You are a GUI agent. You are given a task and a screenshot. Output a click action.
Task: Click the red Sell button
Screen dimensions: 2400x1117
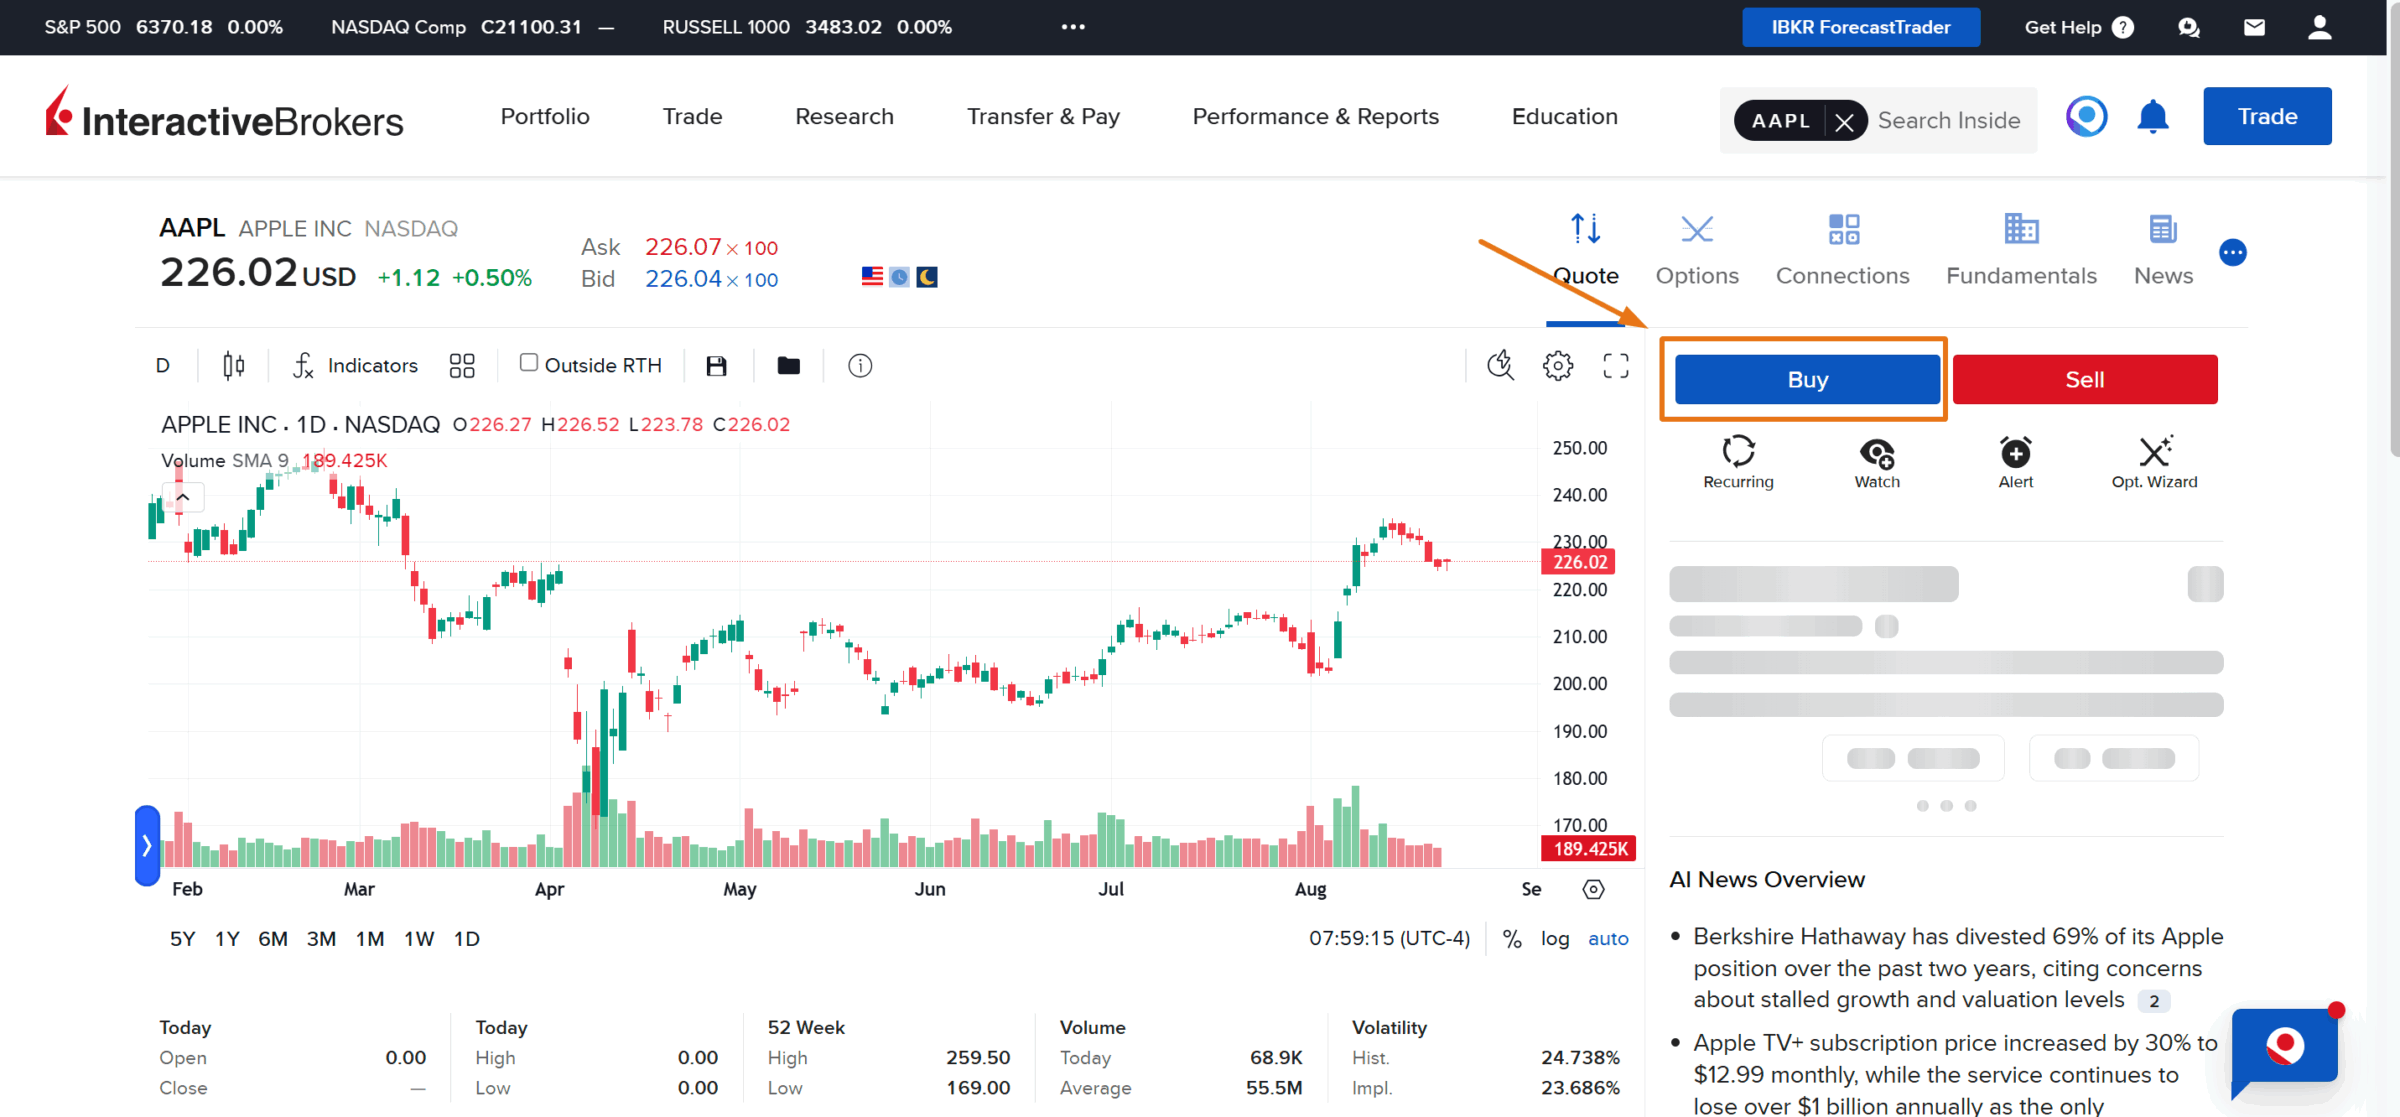[x=2085, y=380]
